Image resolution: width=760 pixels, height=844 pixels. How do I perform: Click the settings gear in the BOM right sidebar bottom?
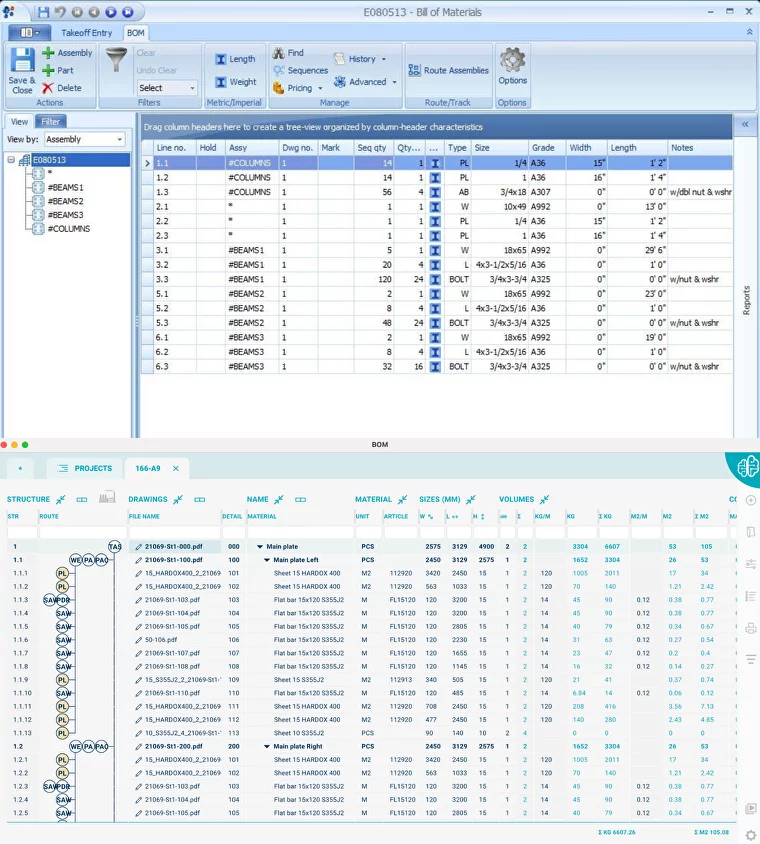click(x=751, y=835)
